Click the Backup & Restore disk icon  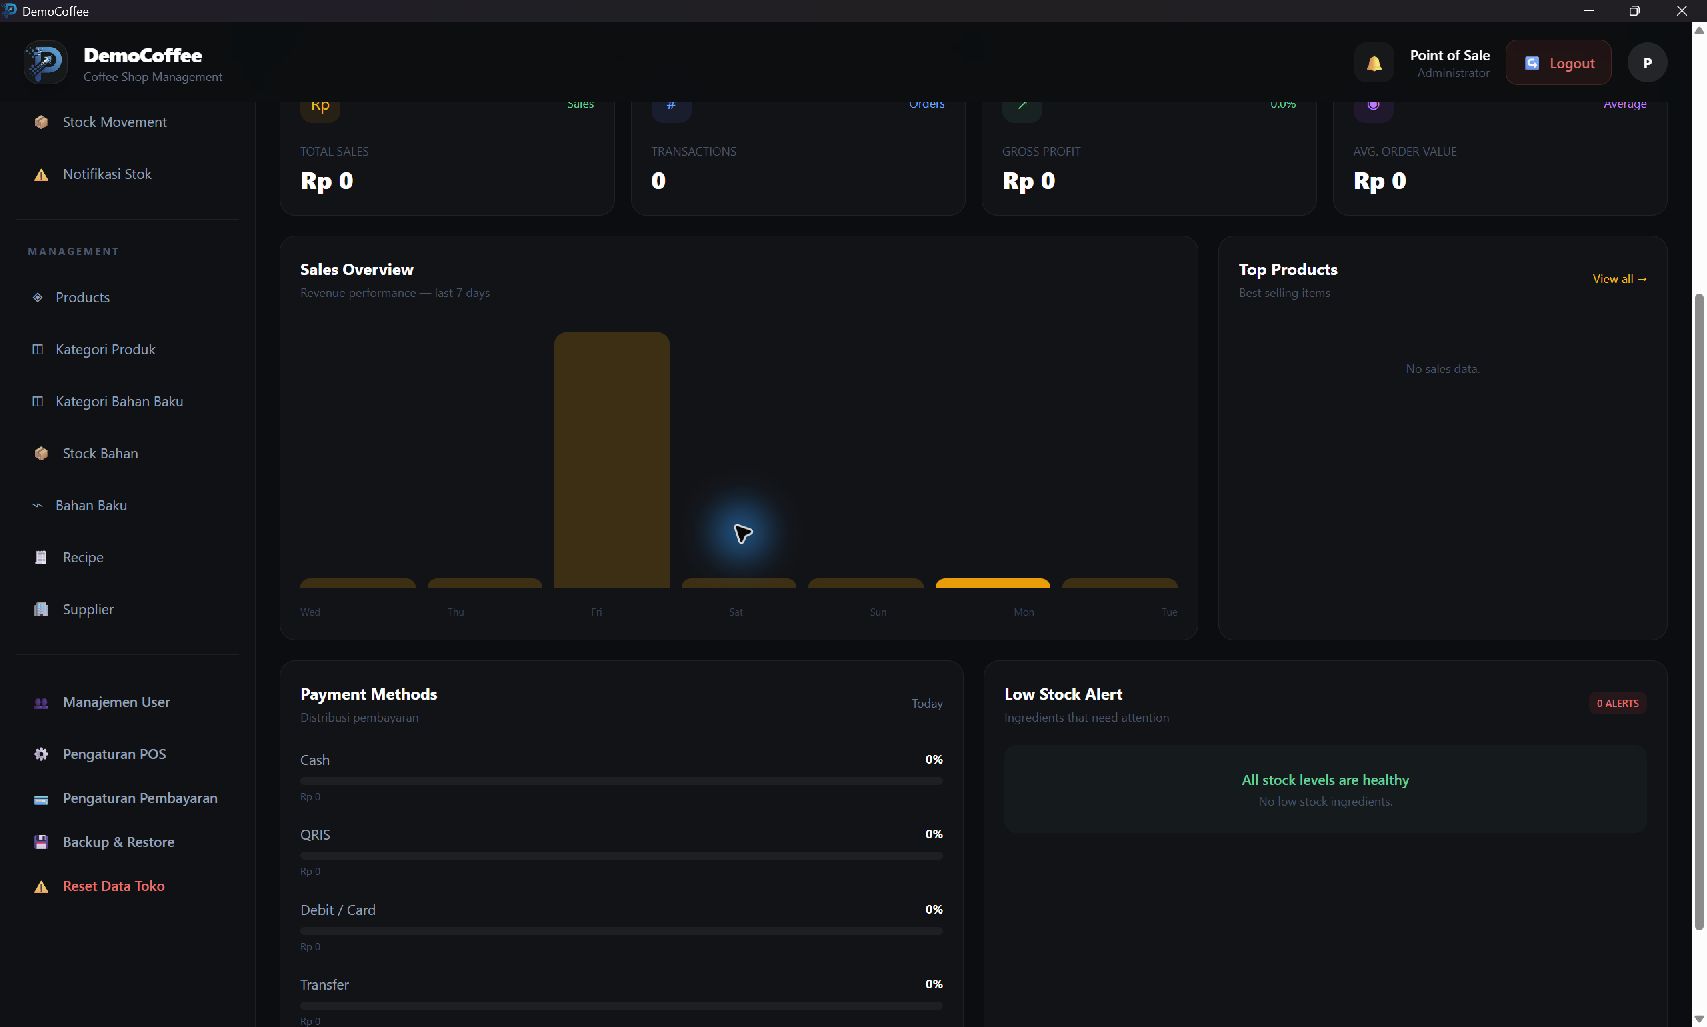[x=41, y=842]
